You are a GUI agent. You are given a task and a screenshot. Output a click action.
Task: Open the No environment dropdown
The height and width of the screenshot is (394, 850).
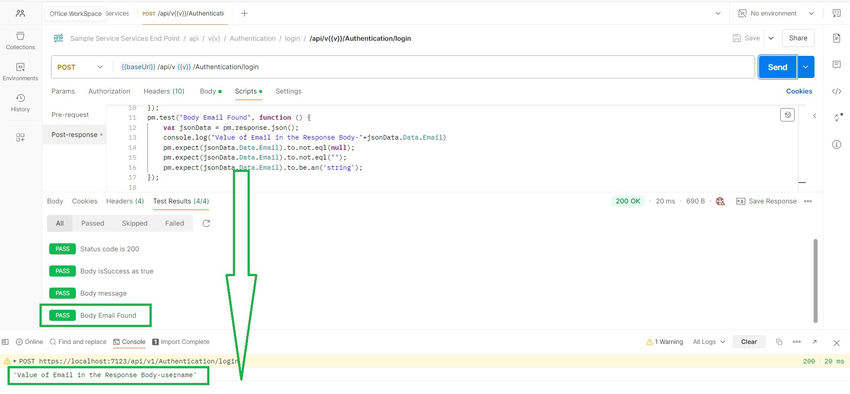pyautogui.click(x=776, y=14)
